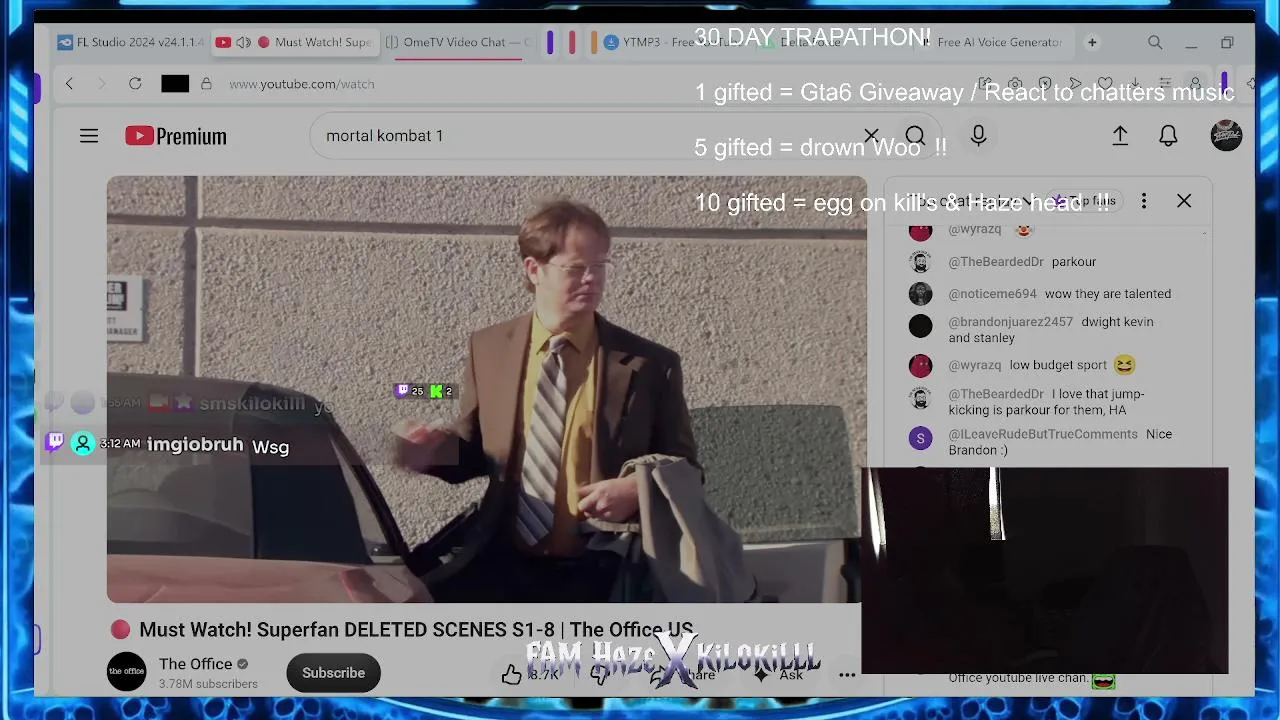Open live chat options three-dot menu
The image size is (1280, 720).
click(x=1144, y=201)
